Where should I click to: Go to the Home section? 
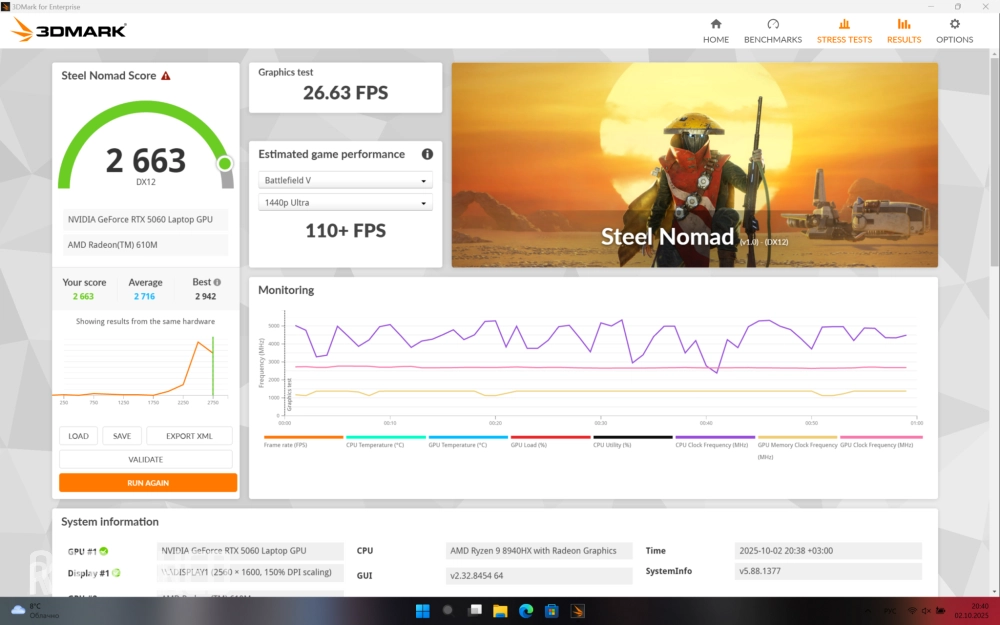[x=715, y=31]
